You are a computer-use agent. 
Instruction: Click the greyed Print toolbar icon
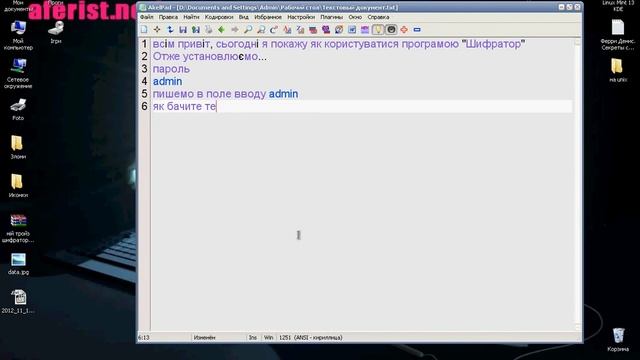(x=209, y=29)
